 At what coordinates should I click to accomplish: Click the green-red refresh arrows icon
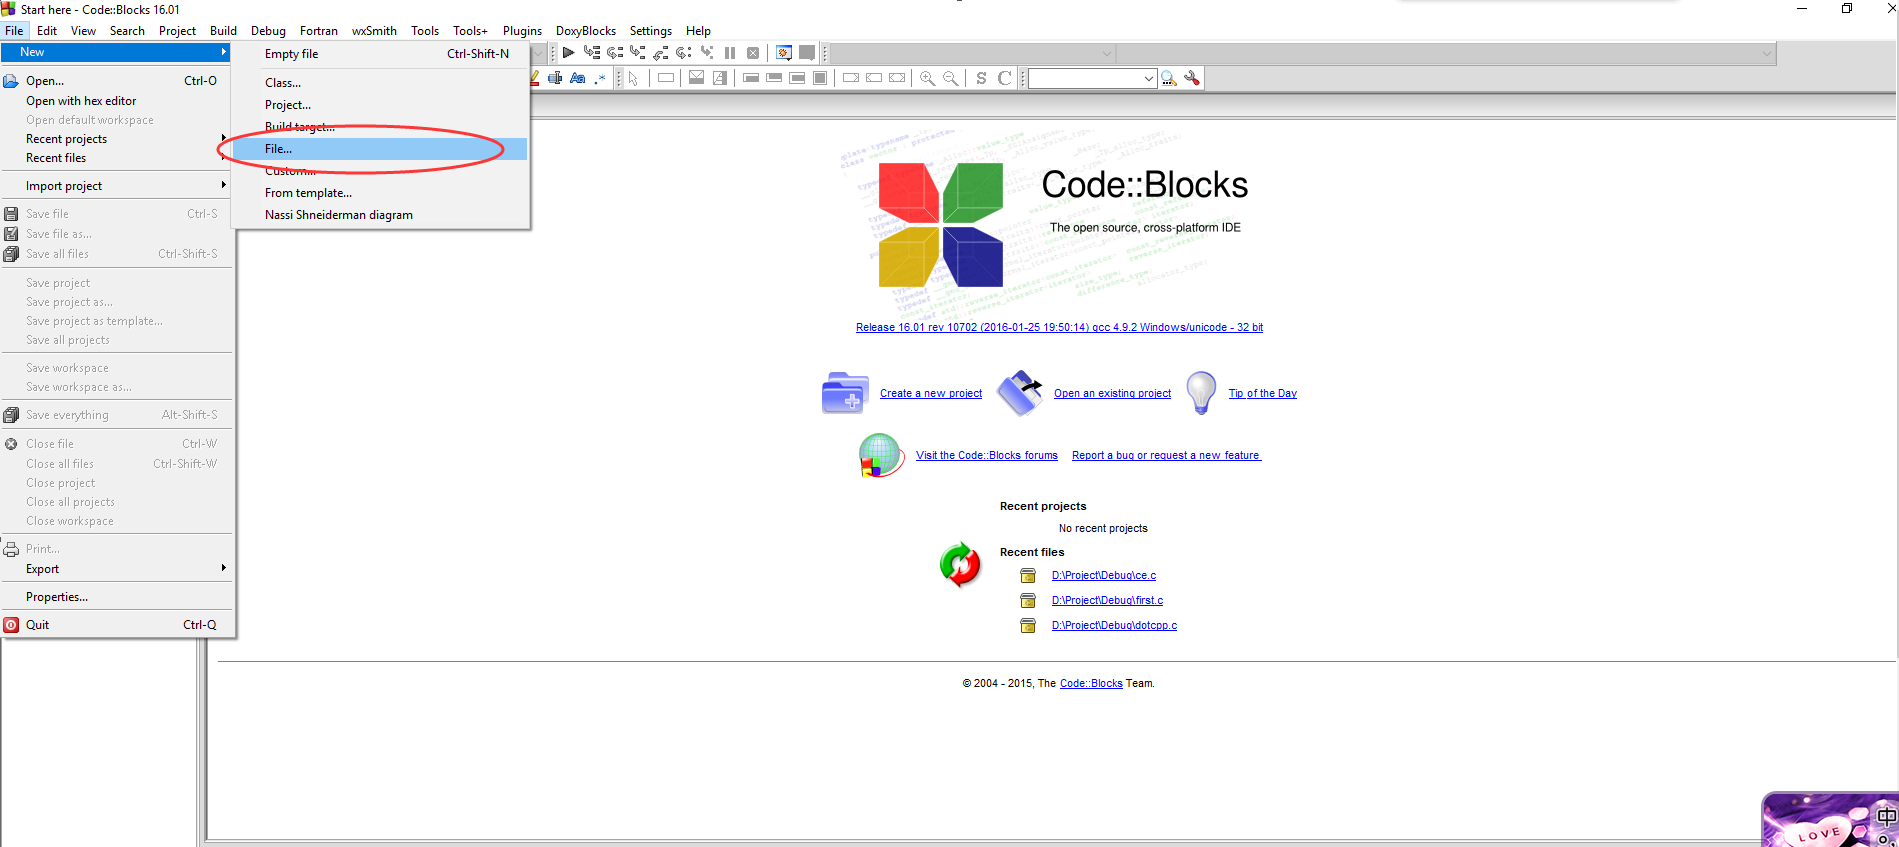[x=960, y=565]
